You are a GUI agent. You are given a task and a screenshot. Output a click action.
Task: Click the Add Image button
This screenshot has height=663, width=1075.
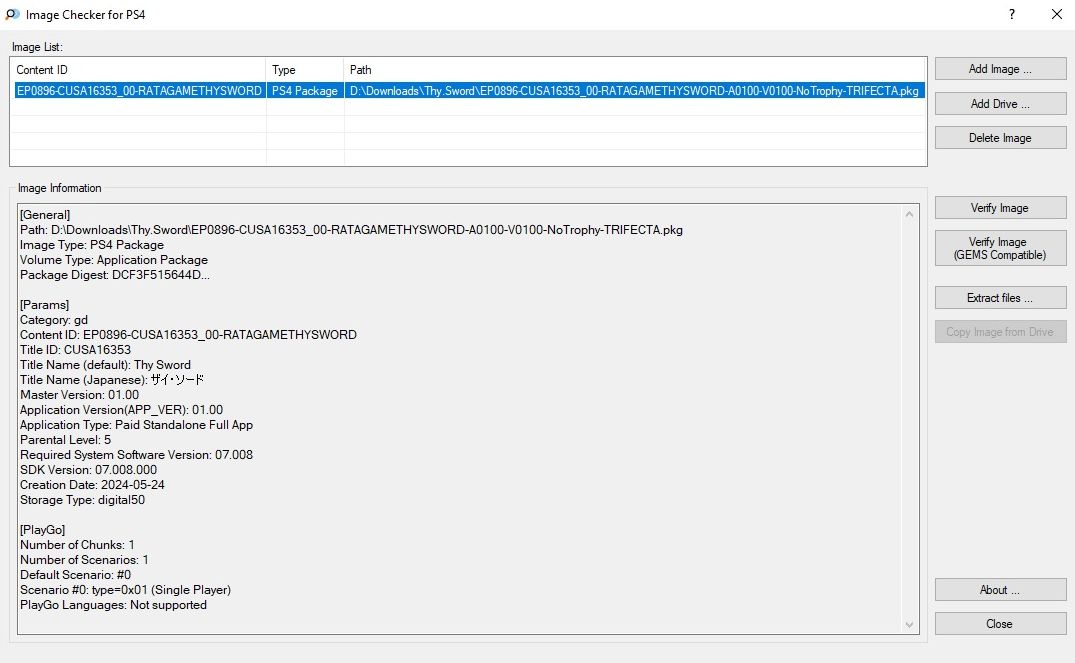click(x=1000, y=69)
